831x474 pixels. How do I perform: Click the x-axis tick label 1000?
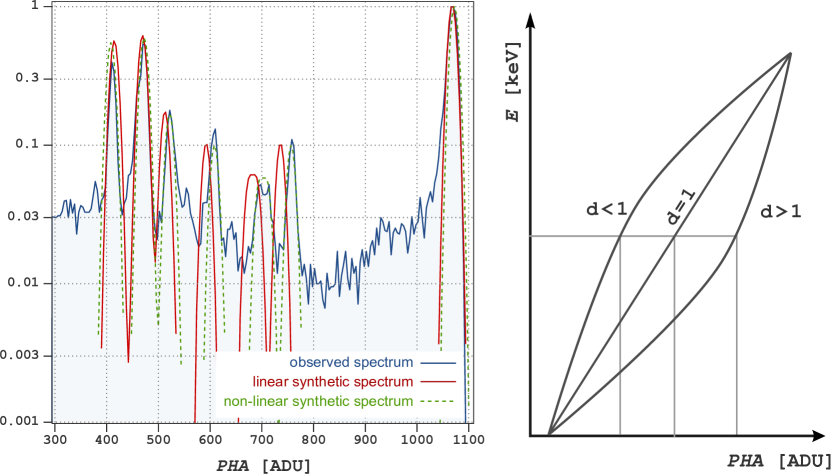(x=417, y=440)
